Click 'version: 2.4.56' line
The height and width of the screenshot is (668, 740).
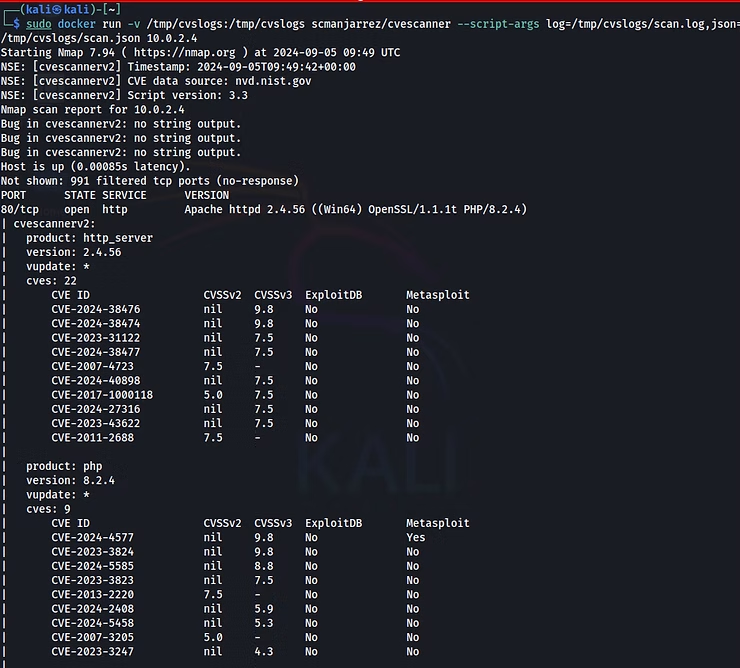[x=74, y=252]
